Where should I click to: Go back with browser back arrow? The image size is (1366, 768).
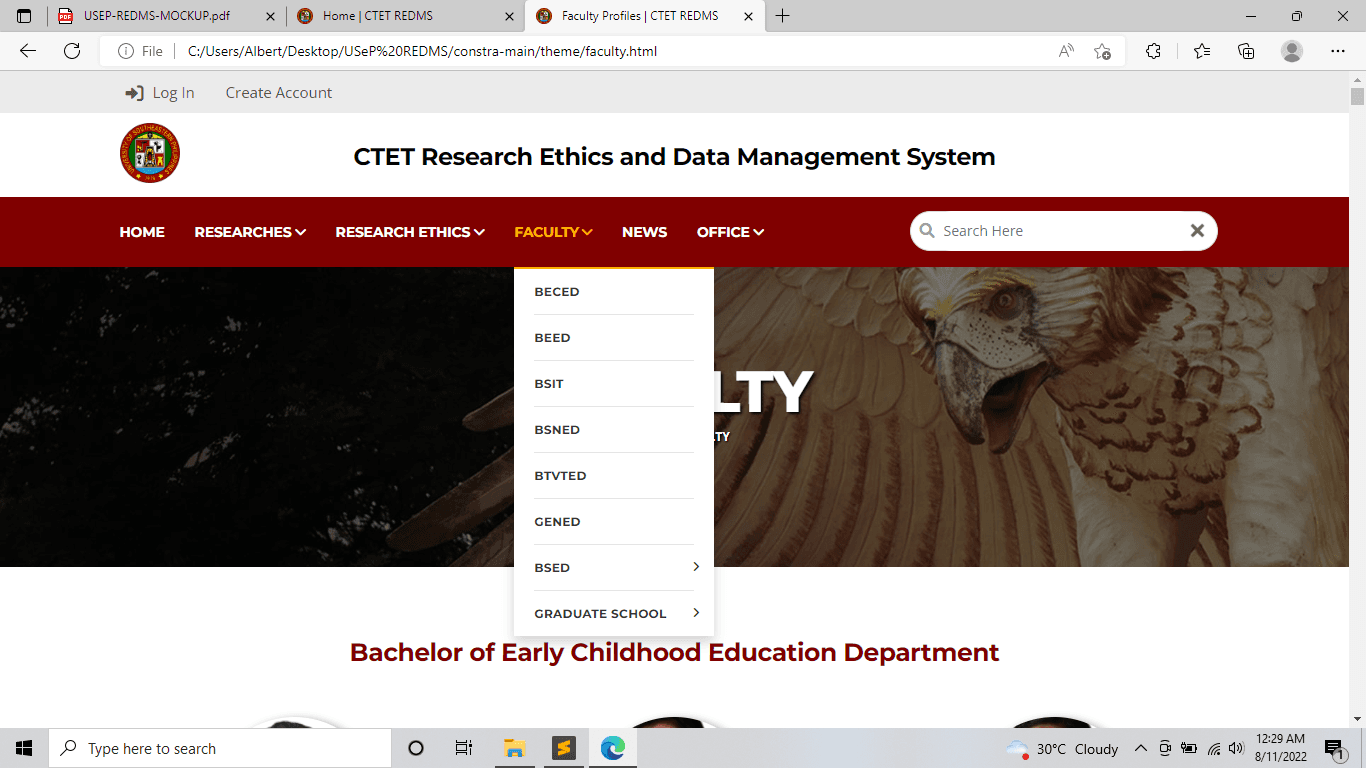click(x=27, y=51)
